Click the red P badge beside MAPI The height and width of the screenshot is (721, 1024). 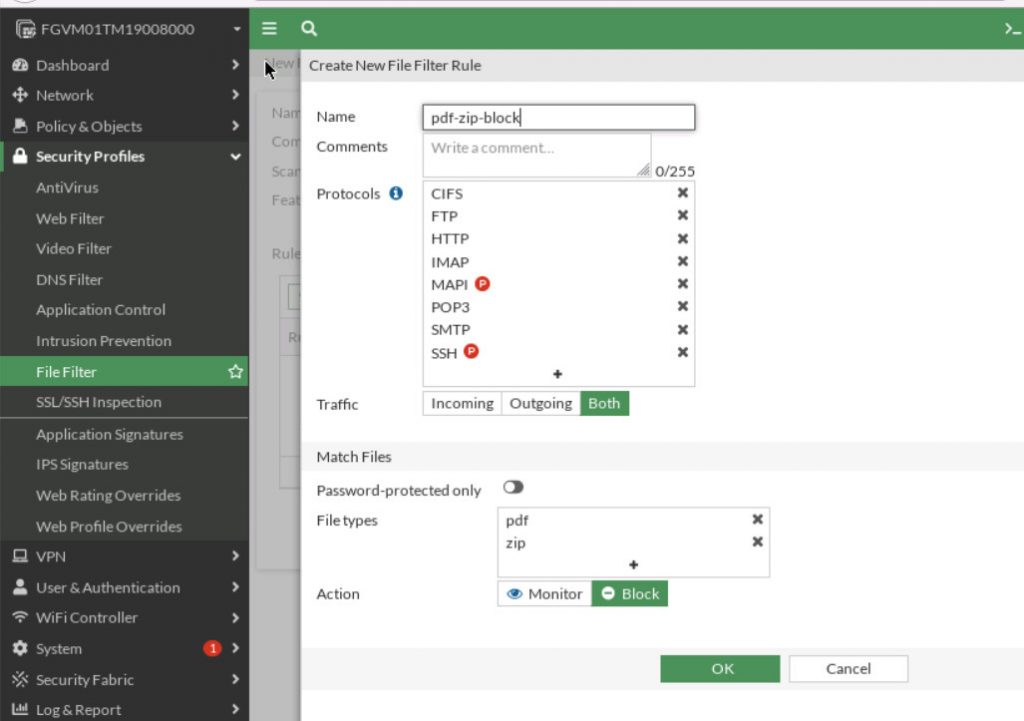pos(480,283)
